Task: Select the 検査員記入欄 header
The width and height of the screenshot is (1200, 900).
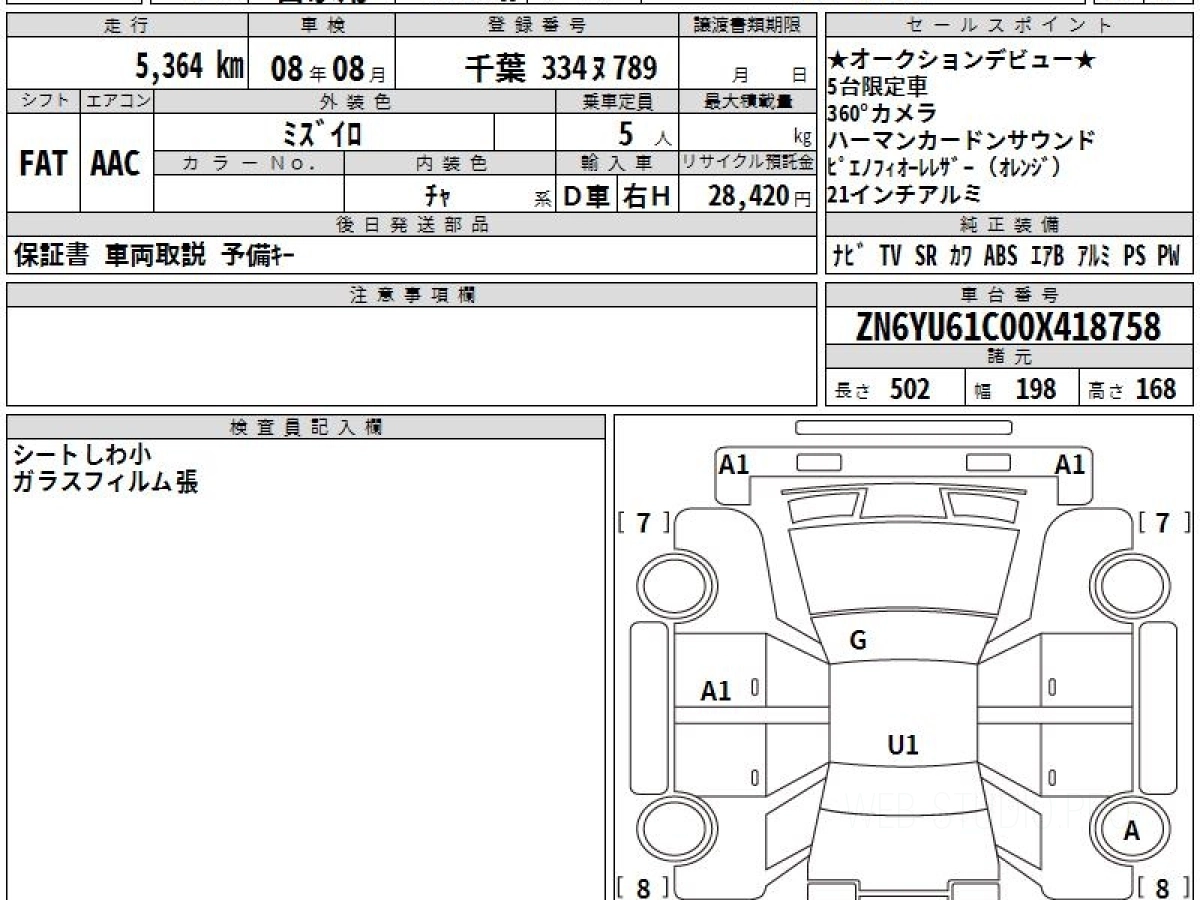Action: click(306, 427)
